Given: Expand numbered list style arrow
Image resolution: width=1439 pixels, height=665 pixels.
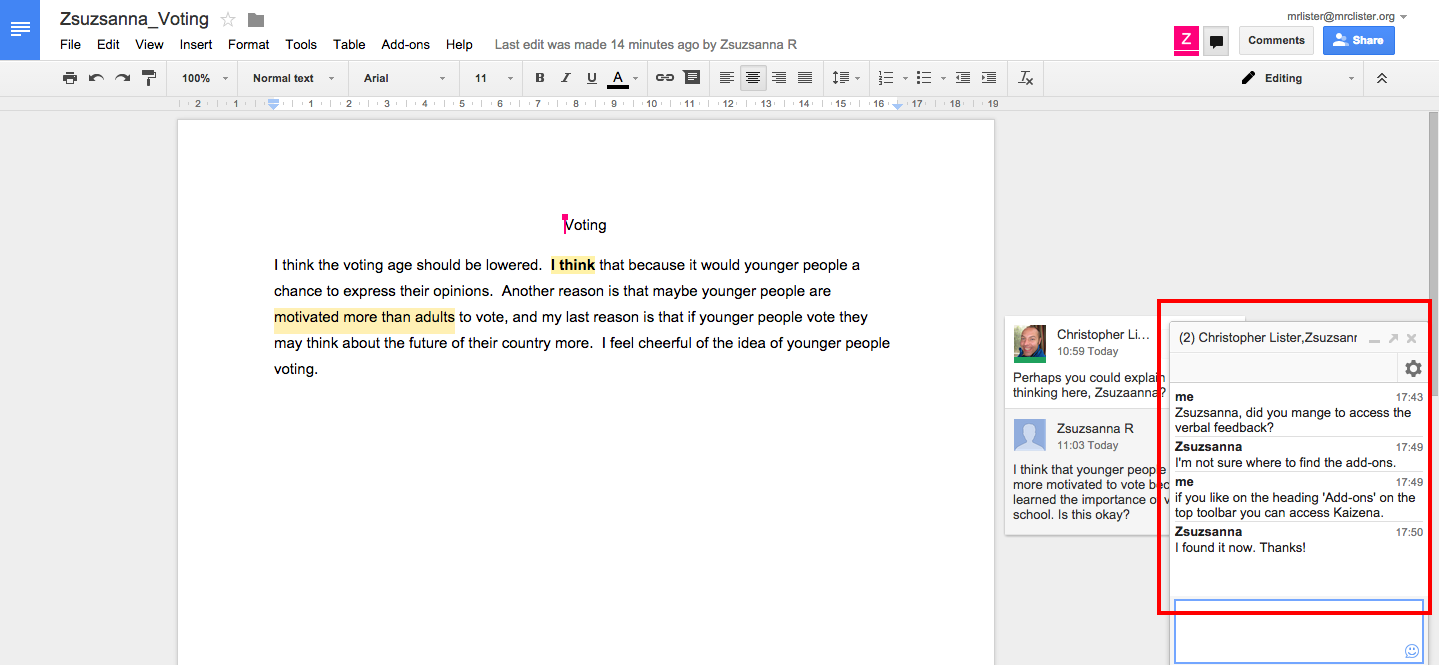Looking at the screenshot, I should click(905, 78).
